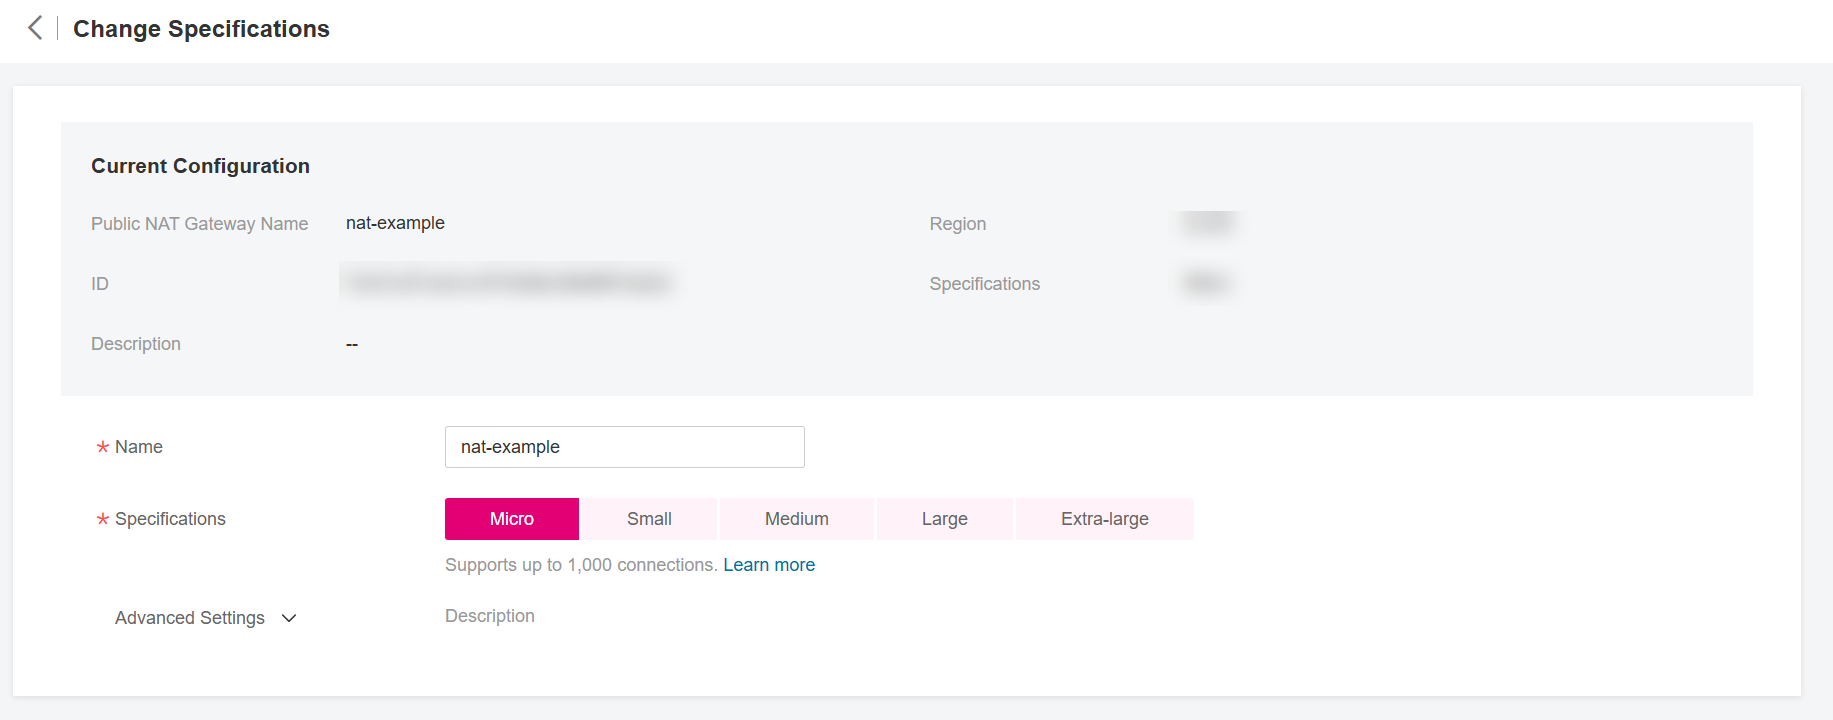Screen dimensions: 1833x720
Task: Select the Micro specification
Action: click(512, 519)
